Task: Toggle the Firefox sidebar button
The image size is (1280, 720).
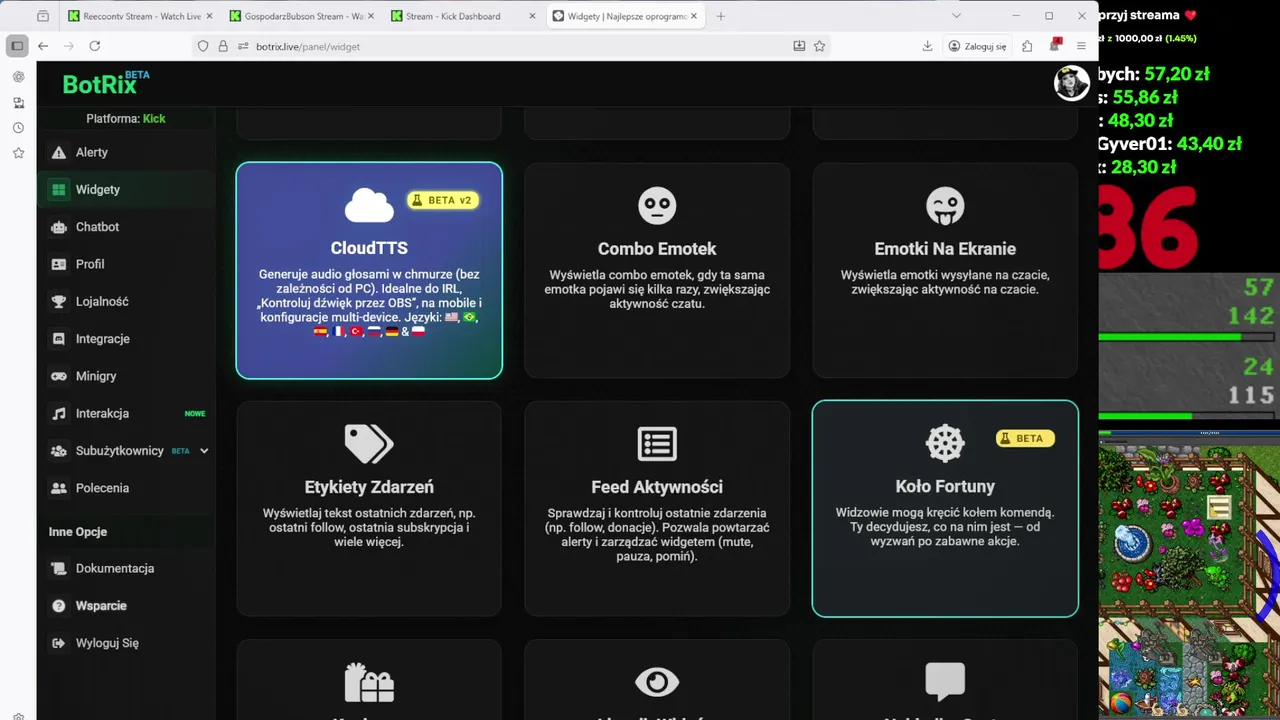Action: 17,46
